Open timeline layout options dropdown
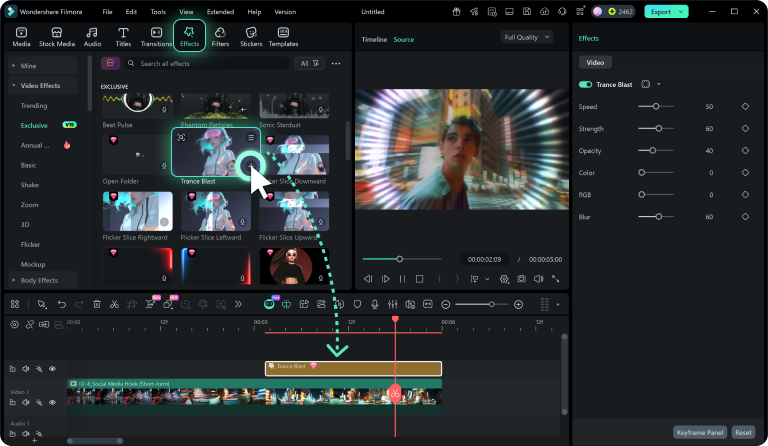This screenshot has width=768, height=446. (x=558, y=305)
